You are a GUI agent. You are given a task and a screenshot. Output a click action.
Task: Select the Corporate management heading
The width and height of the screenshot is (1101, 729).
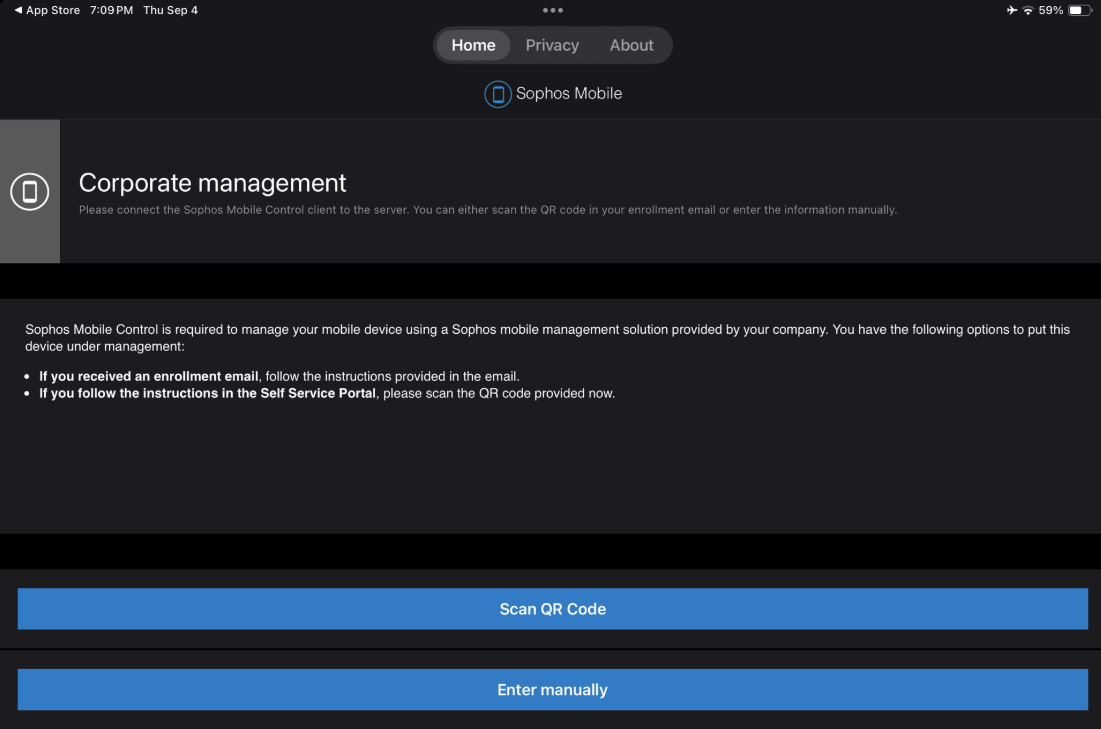(x=212, y=183)
